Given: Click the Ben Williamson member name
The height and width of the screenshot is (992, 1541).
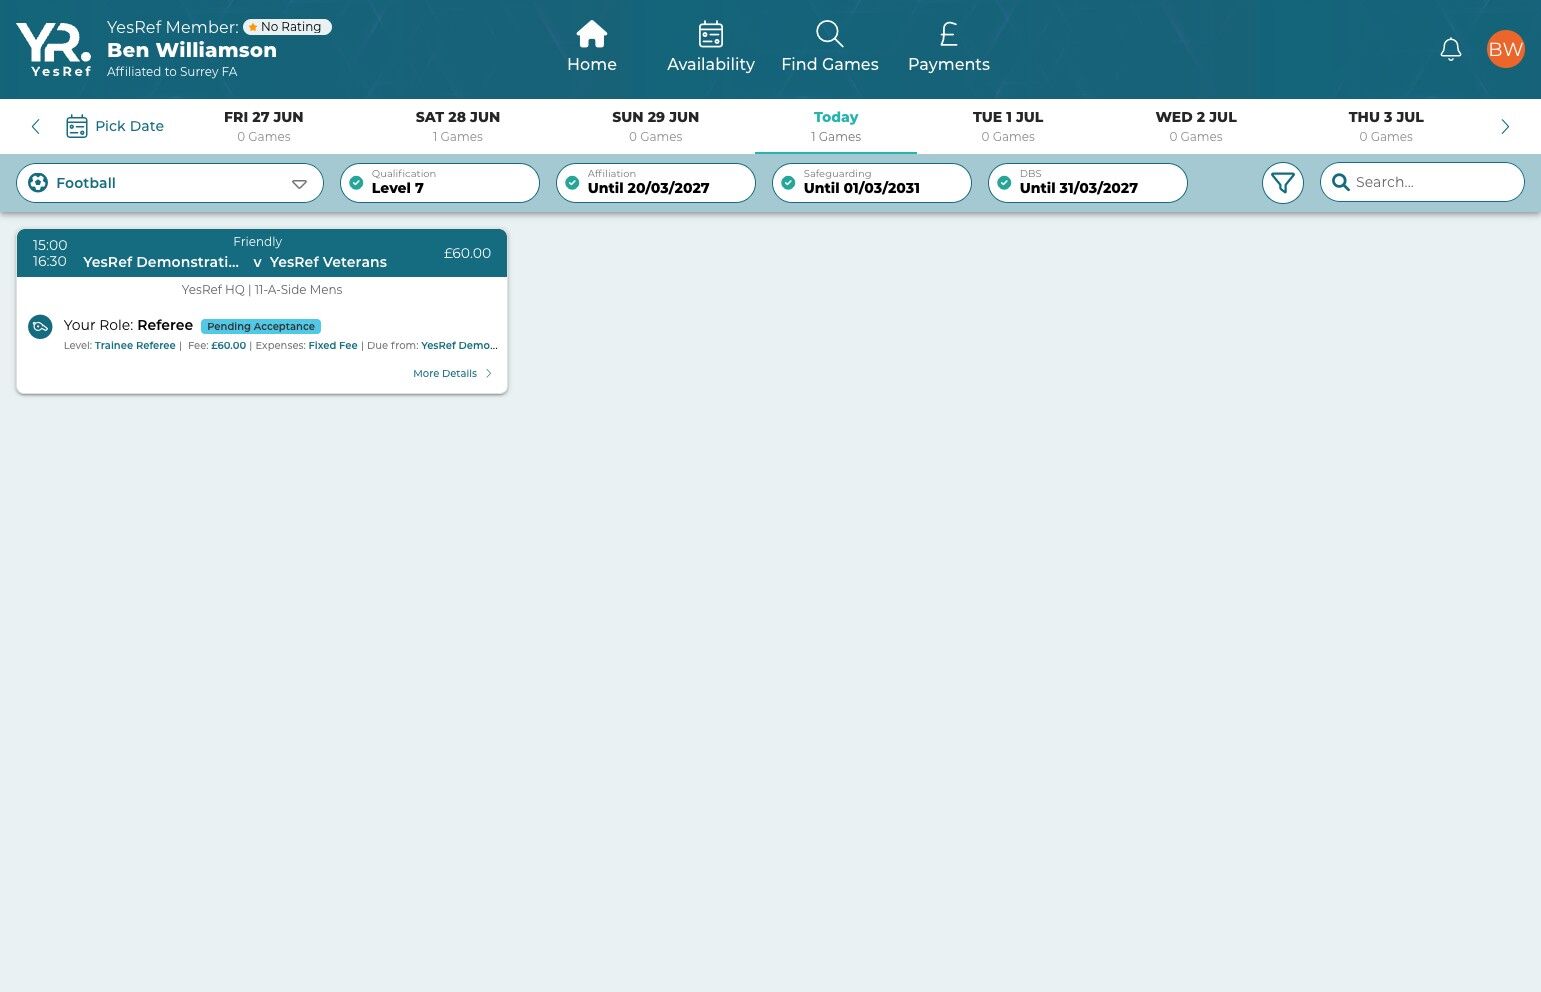Looking at the screenshot, I should click(x=192, y=50).
